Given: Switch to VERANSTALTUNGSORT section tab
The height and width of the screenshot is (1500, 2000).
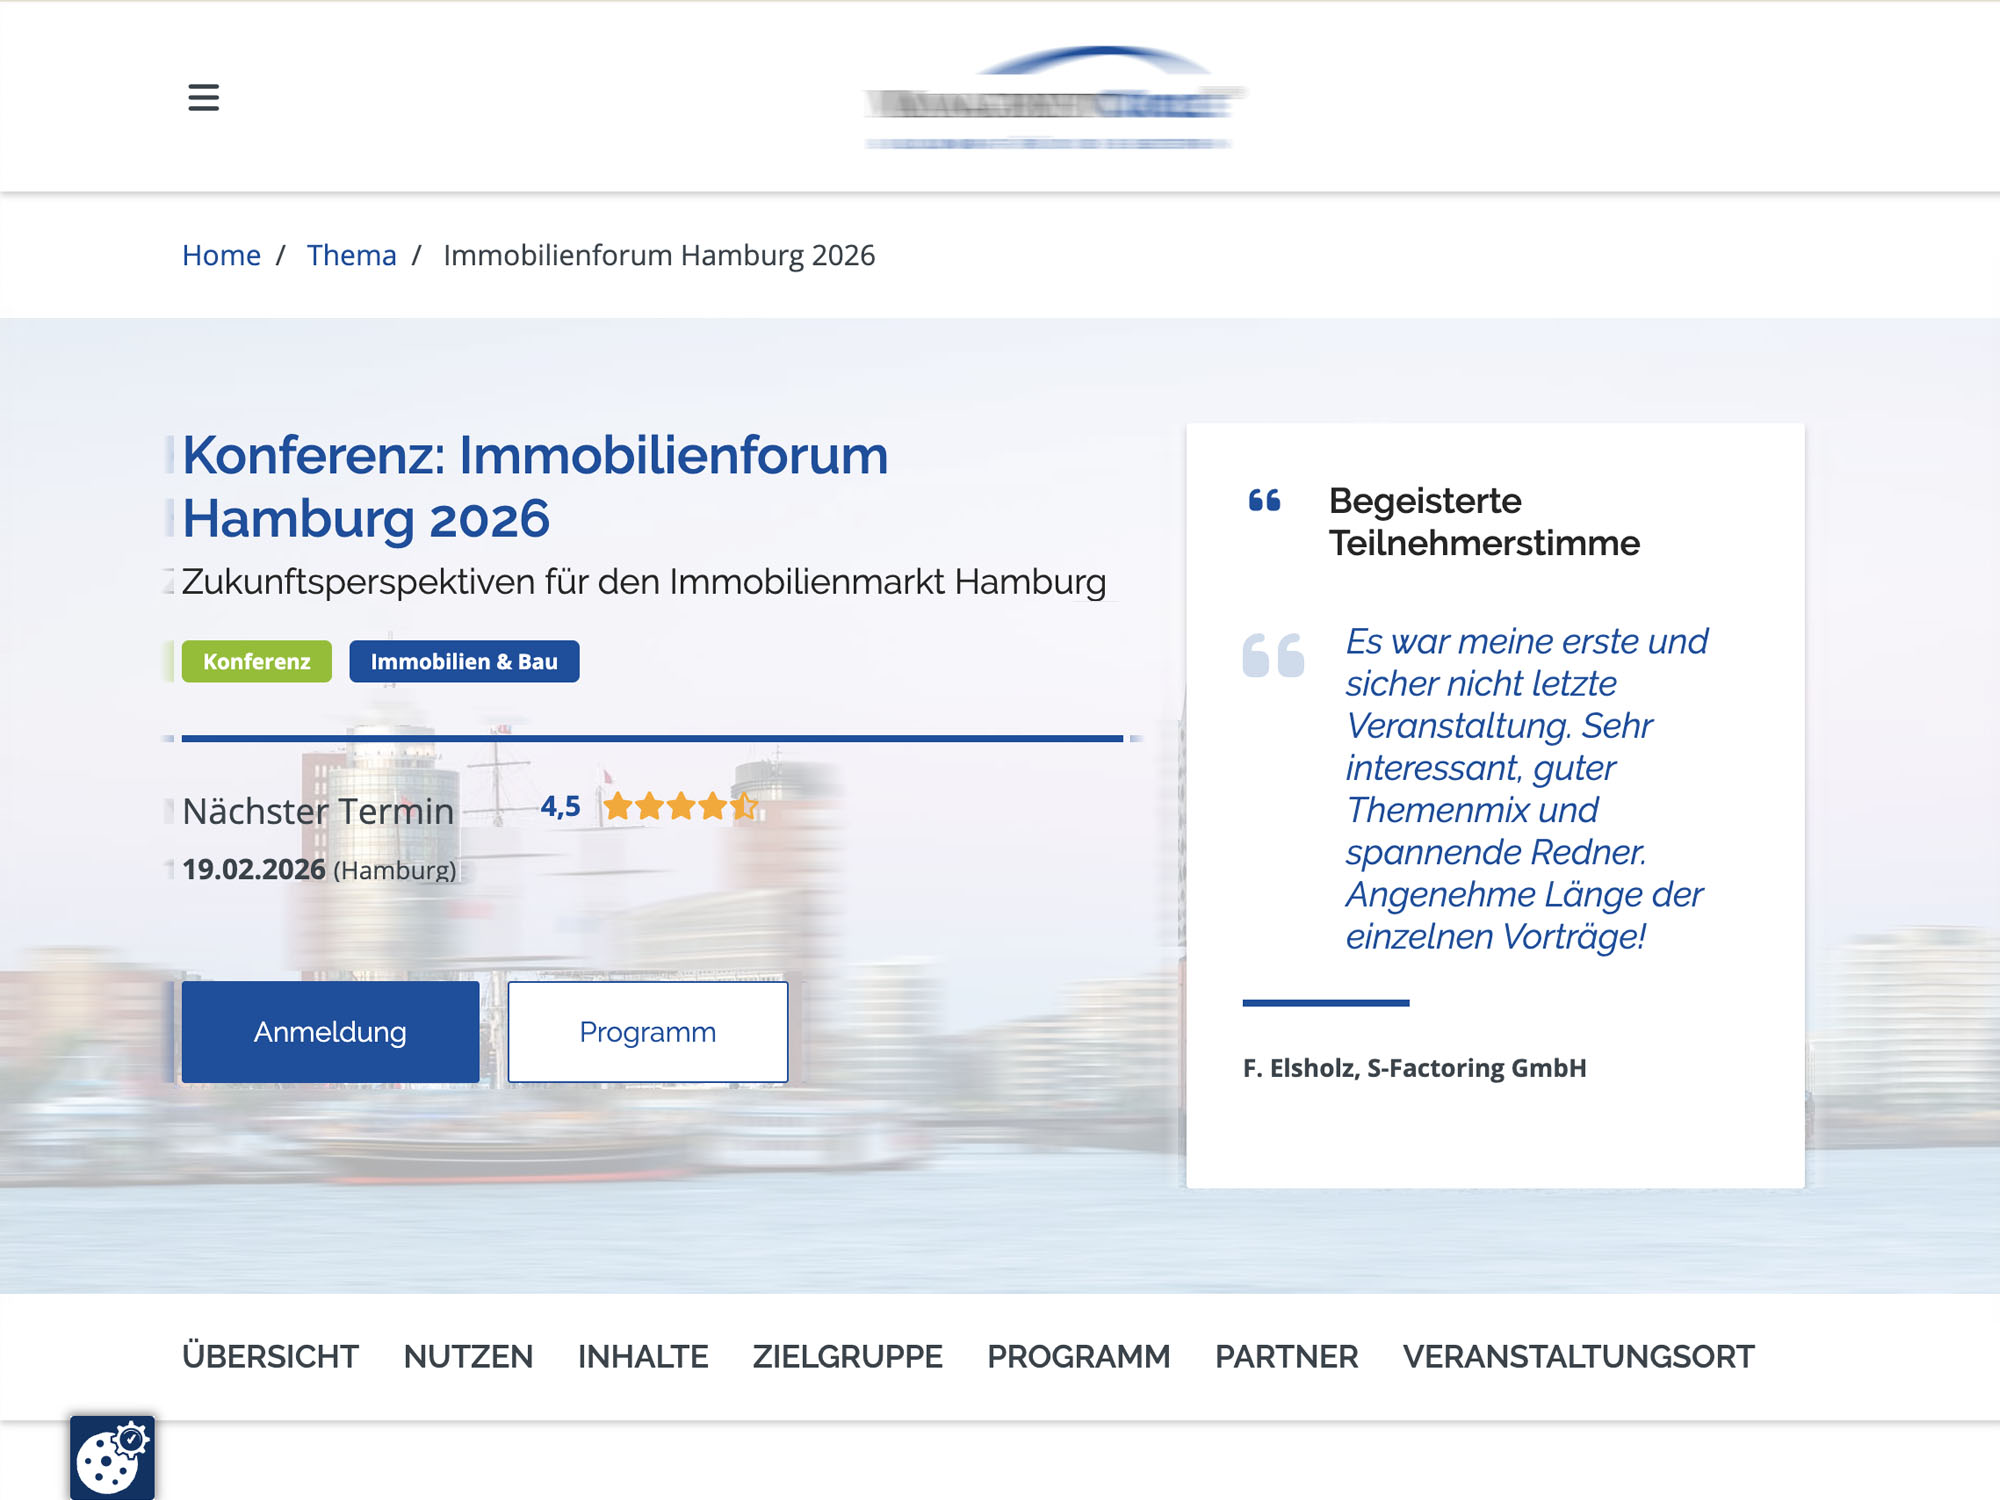Looking at the screenshot, I should [x=1579, y=1357].
